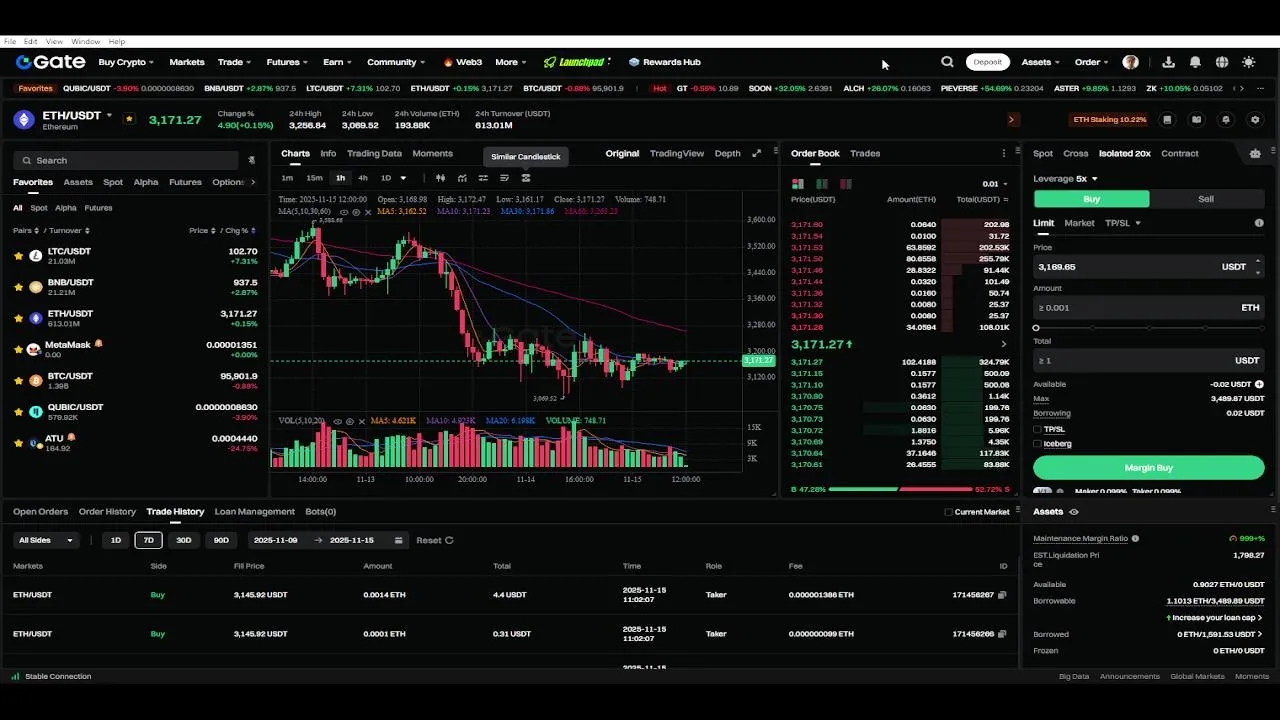This screenshot has height=720, width=1280.
Task: Open the All Sides filter dropdown
Action: [x=46, y=540]
